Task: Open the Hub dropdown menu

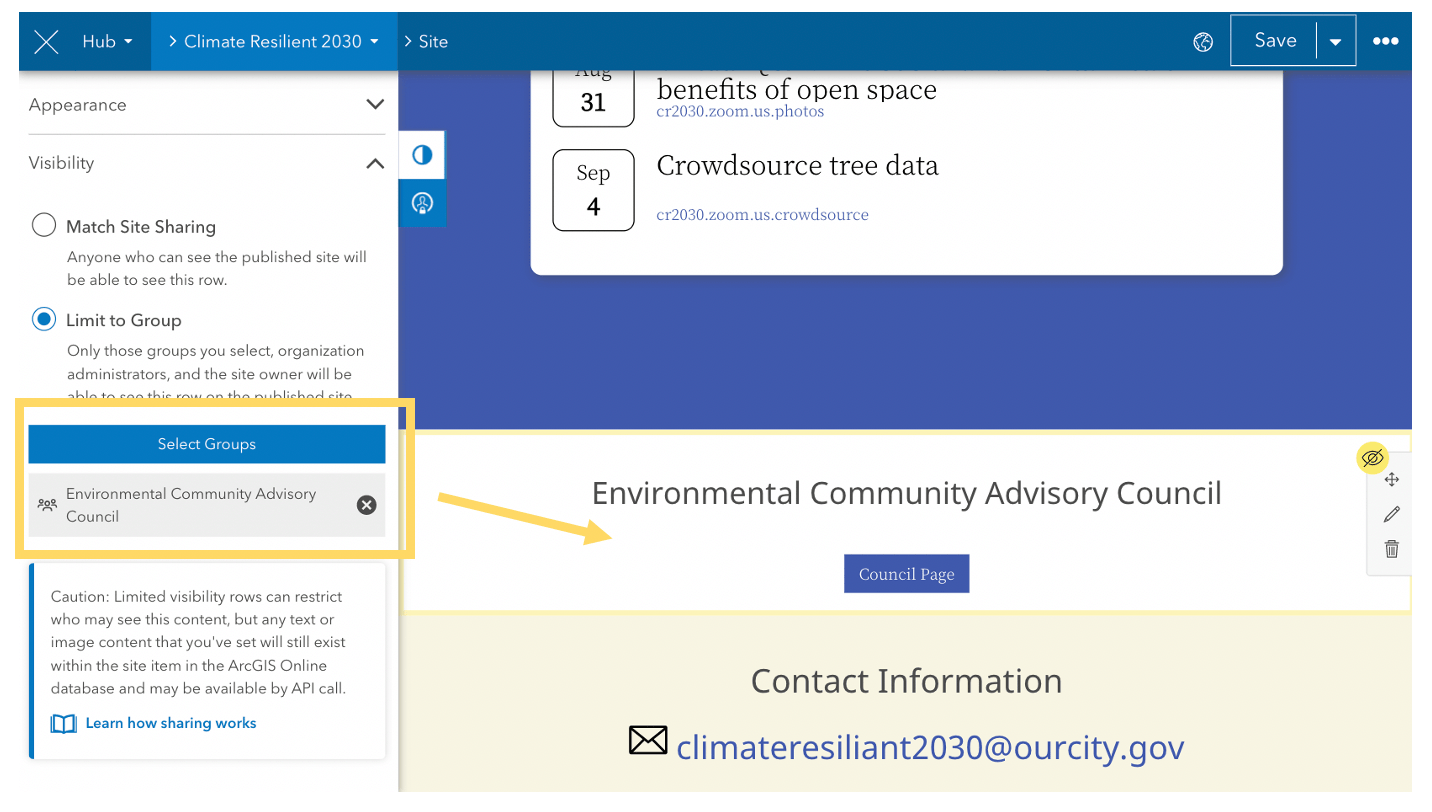Action: [x=107, y=41]
